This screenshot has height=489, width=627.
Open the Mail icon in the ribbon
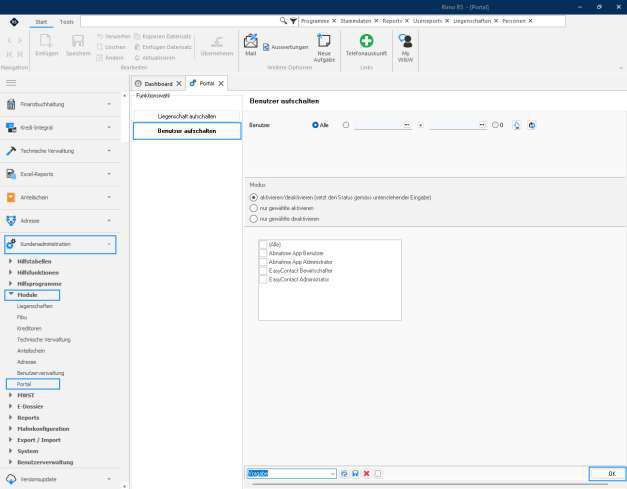coord(251,41)
